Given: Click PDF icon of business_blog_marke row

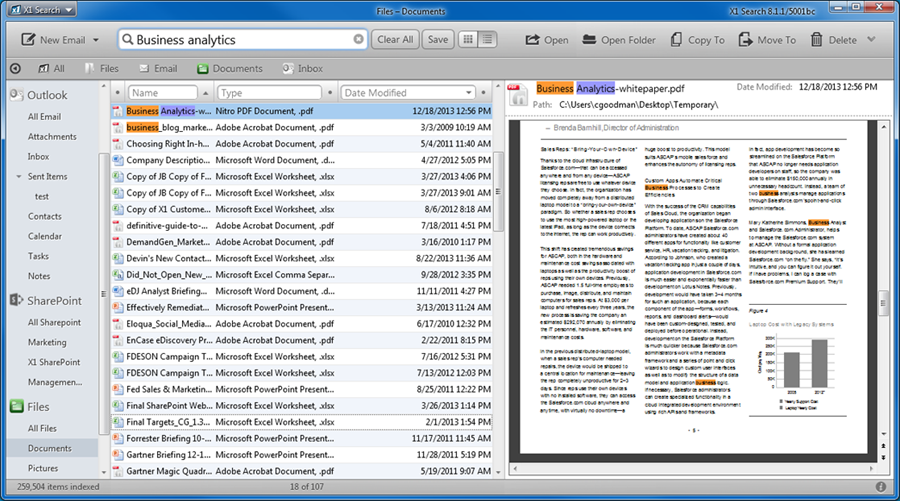Looking at the screenshot, I should coord(118,127).
